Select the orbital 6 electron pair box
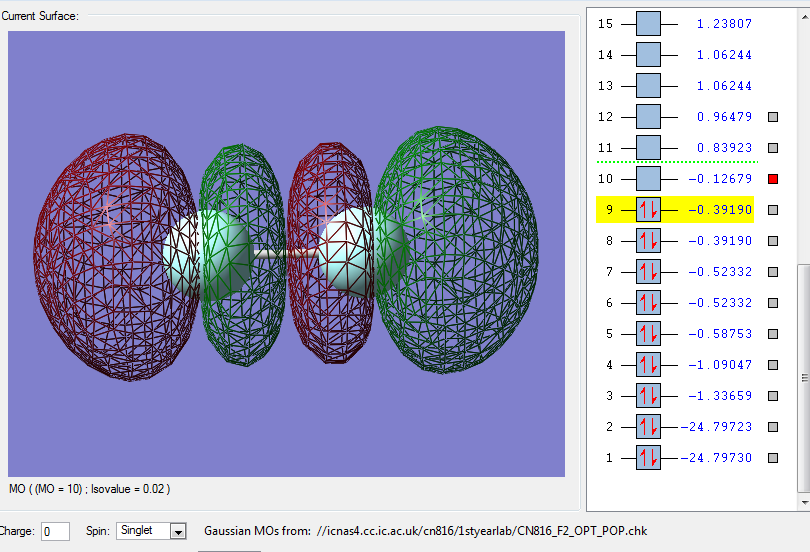810x552 pixels. 648,303
